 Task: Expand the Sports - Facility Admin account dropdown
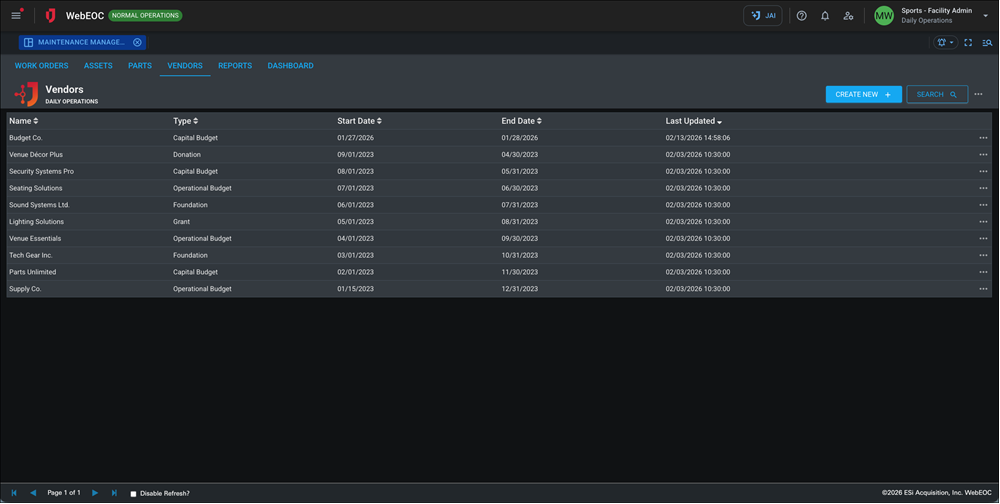pos(985,16)
